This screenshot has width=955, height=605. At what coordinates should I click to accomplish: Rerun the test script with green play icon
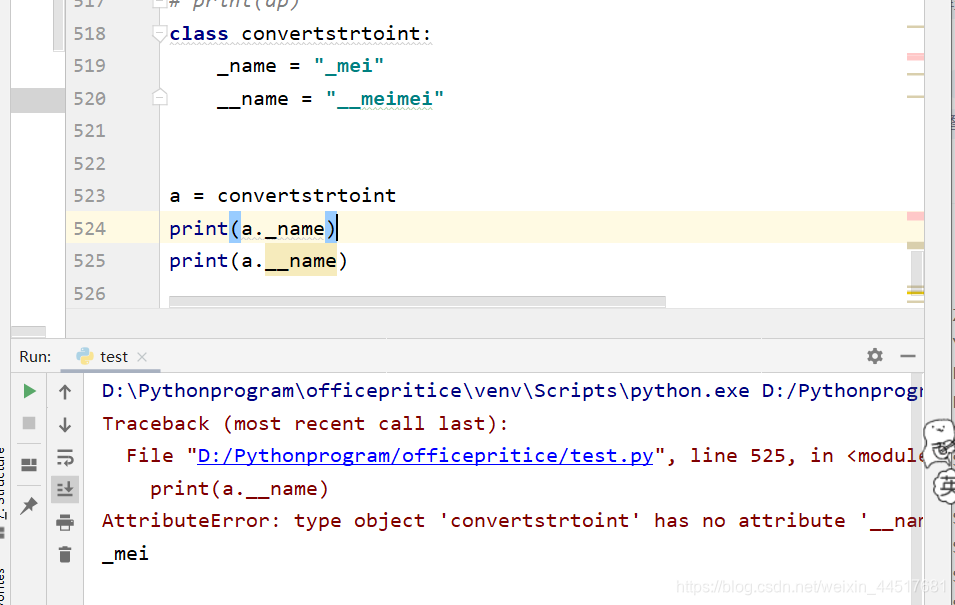29,391
